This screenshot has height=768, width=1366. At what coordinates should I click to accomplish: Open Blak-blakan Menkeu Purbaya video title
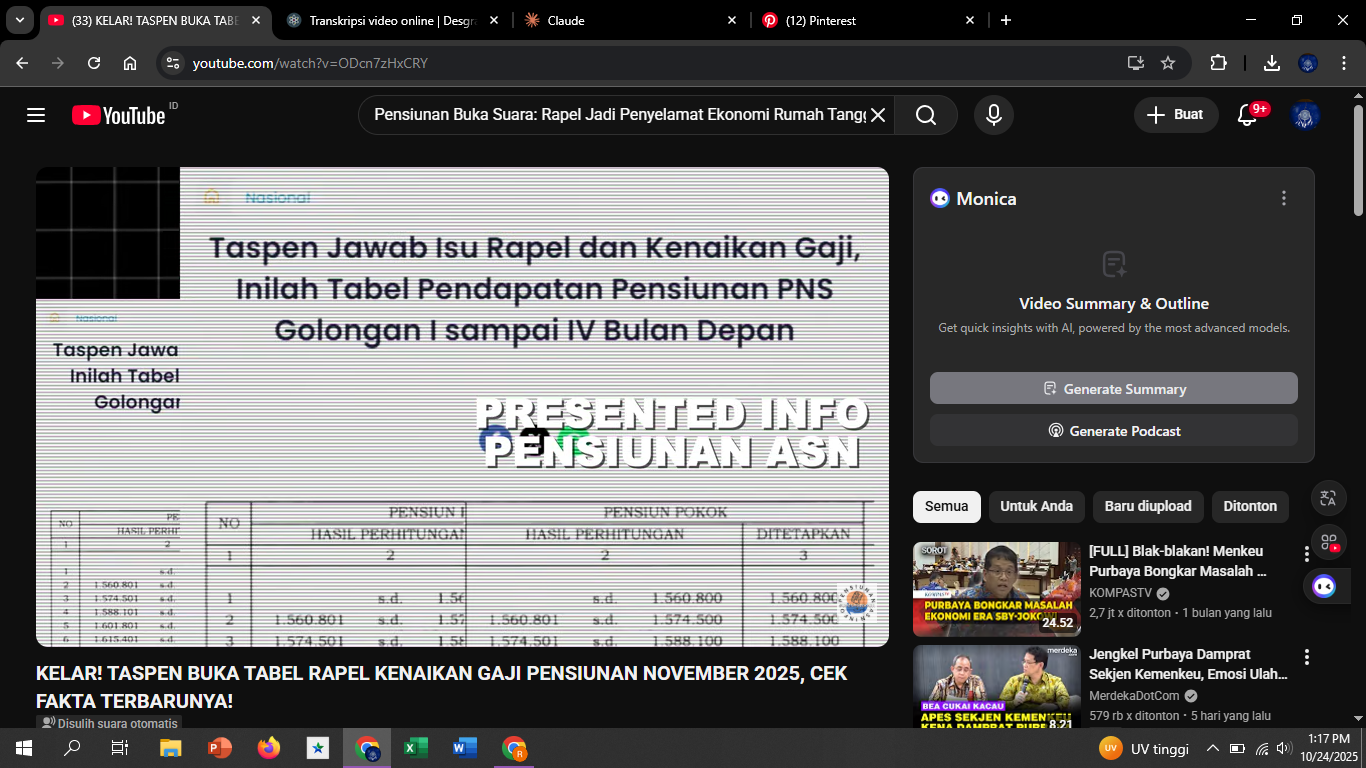[1177, 561]
